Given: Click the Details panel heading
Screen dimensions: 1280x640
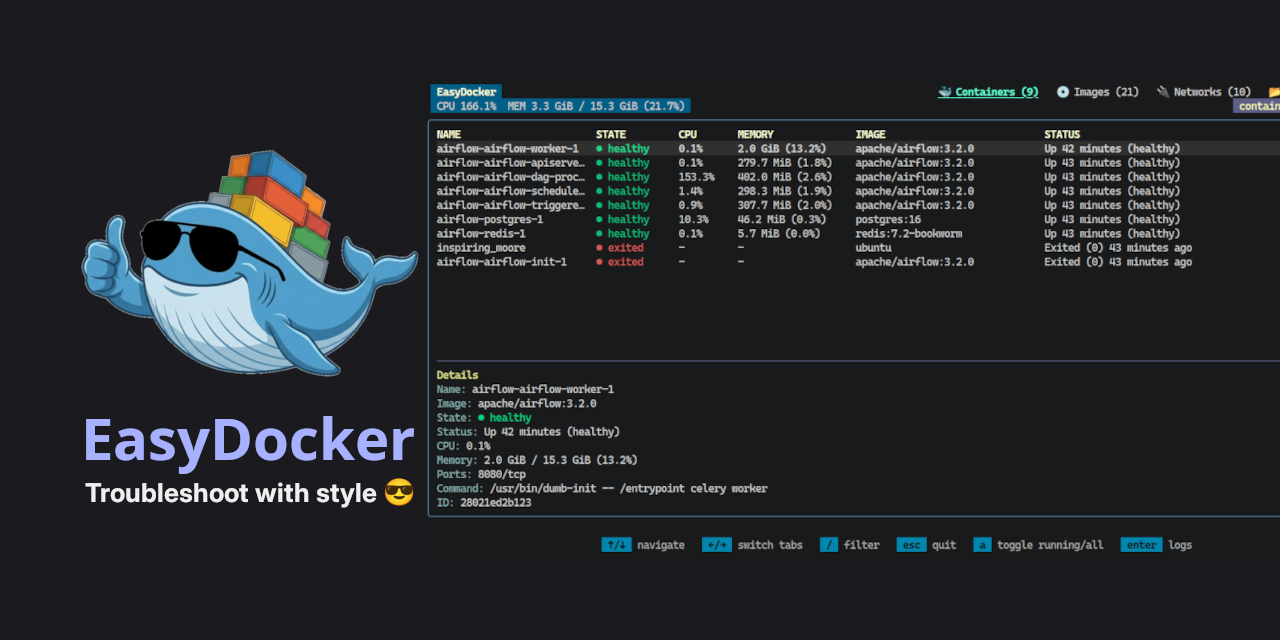Looking at the screenshot, I should [x=457, y=375].
